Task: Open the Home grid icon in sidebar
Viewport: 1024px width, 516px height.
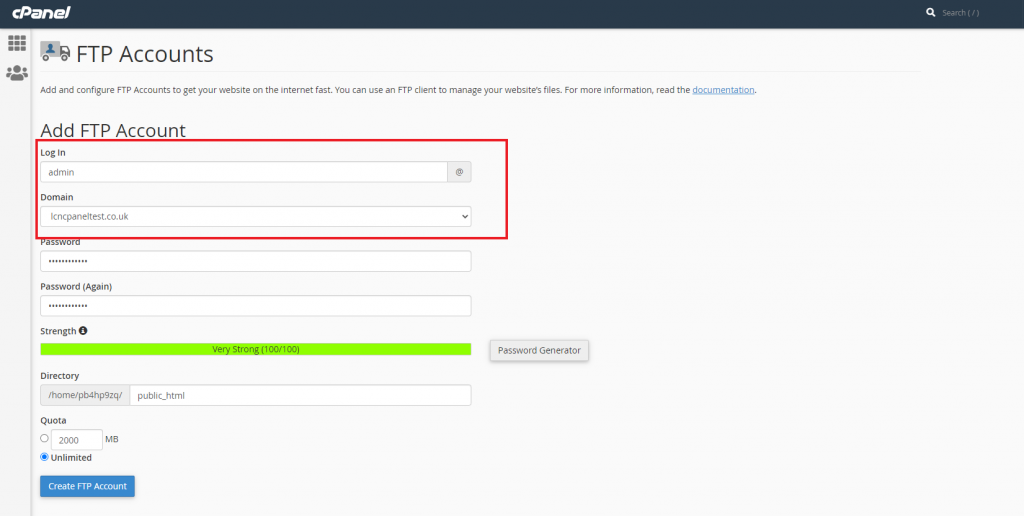Action: [x=17, y=43]
